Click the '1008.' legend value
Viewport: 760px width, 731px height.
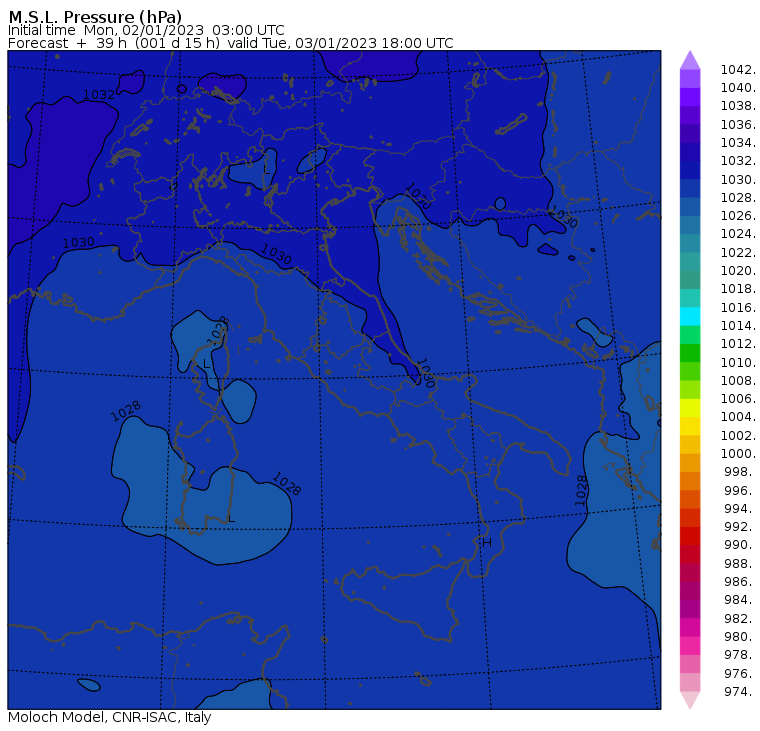[738, 381]
